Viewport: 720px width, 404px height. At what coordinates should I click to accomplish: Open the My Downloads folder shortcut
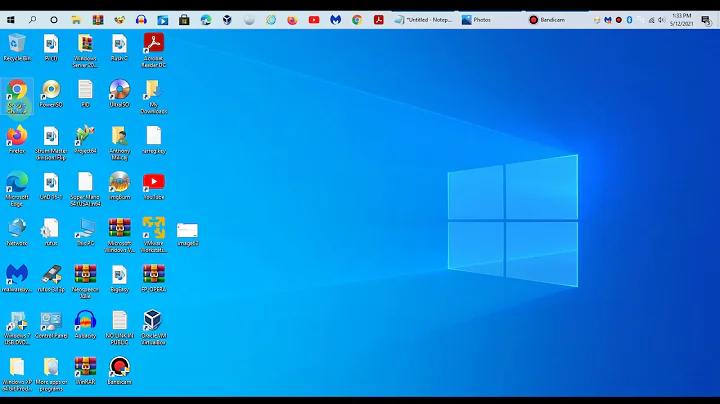pyautogui.click(x=154, y=97)
